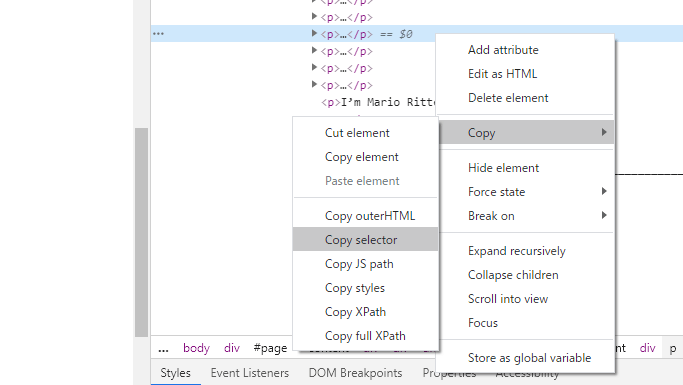Click the vertical scrollbar thumb
This screenshot has height=385, width=683.
tap(142, 232)
